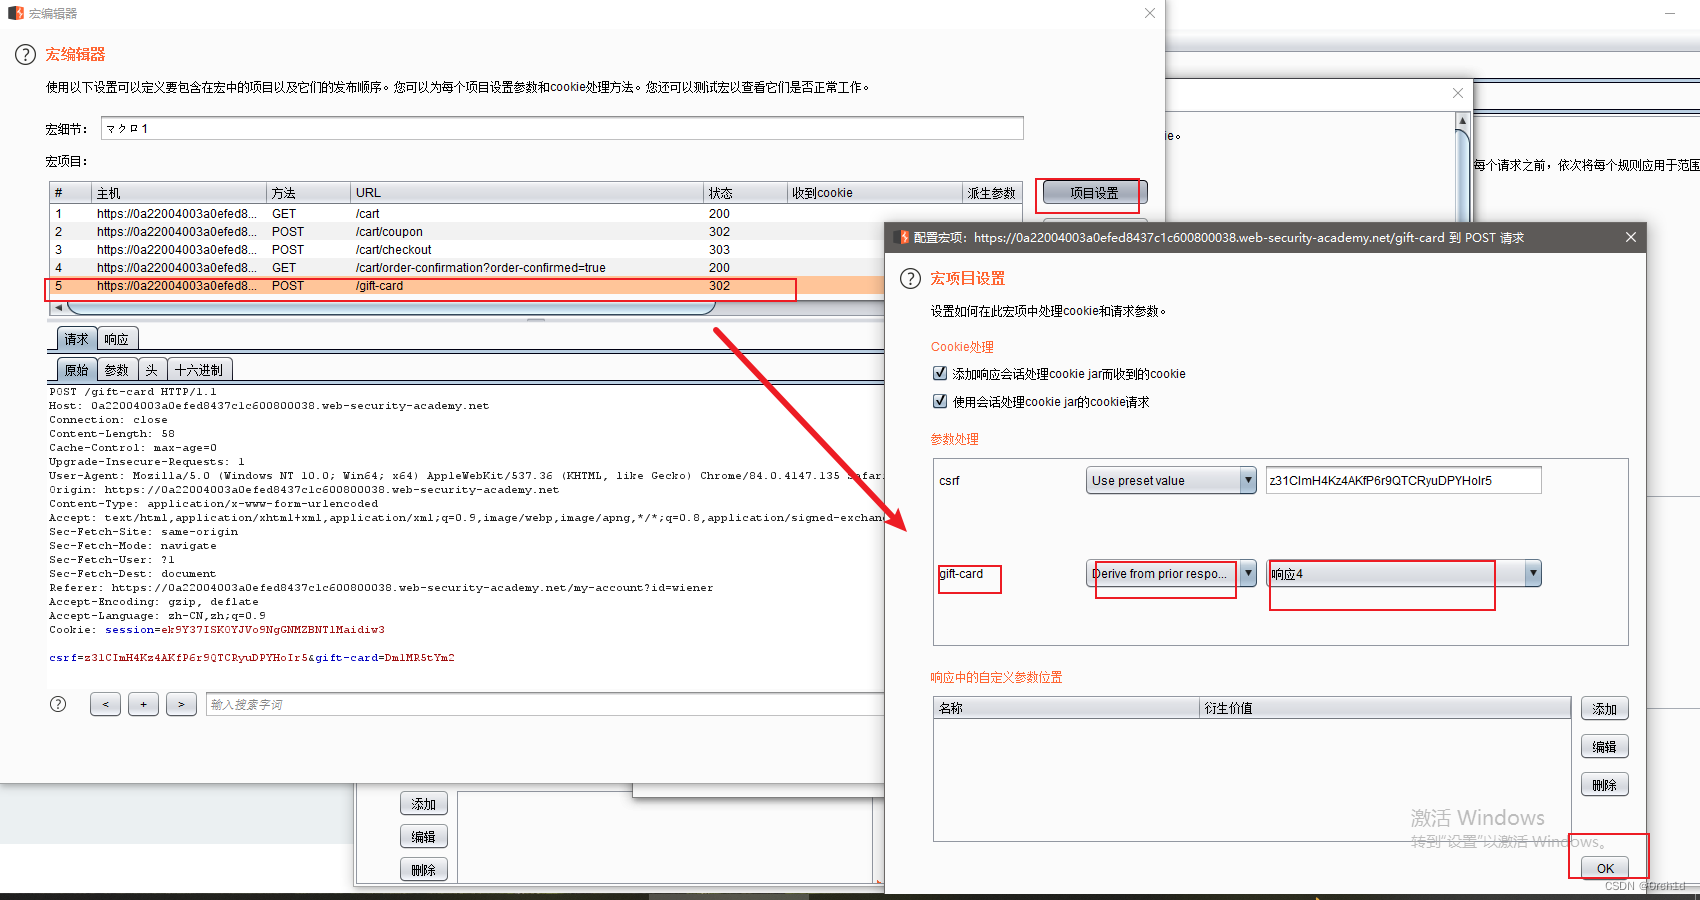The height and width of the screenshot is (900, 1700).
Task: Click the derived value column header
Action: (1385, 708)
